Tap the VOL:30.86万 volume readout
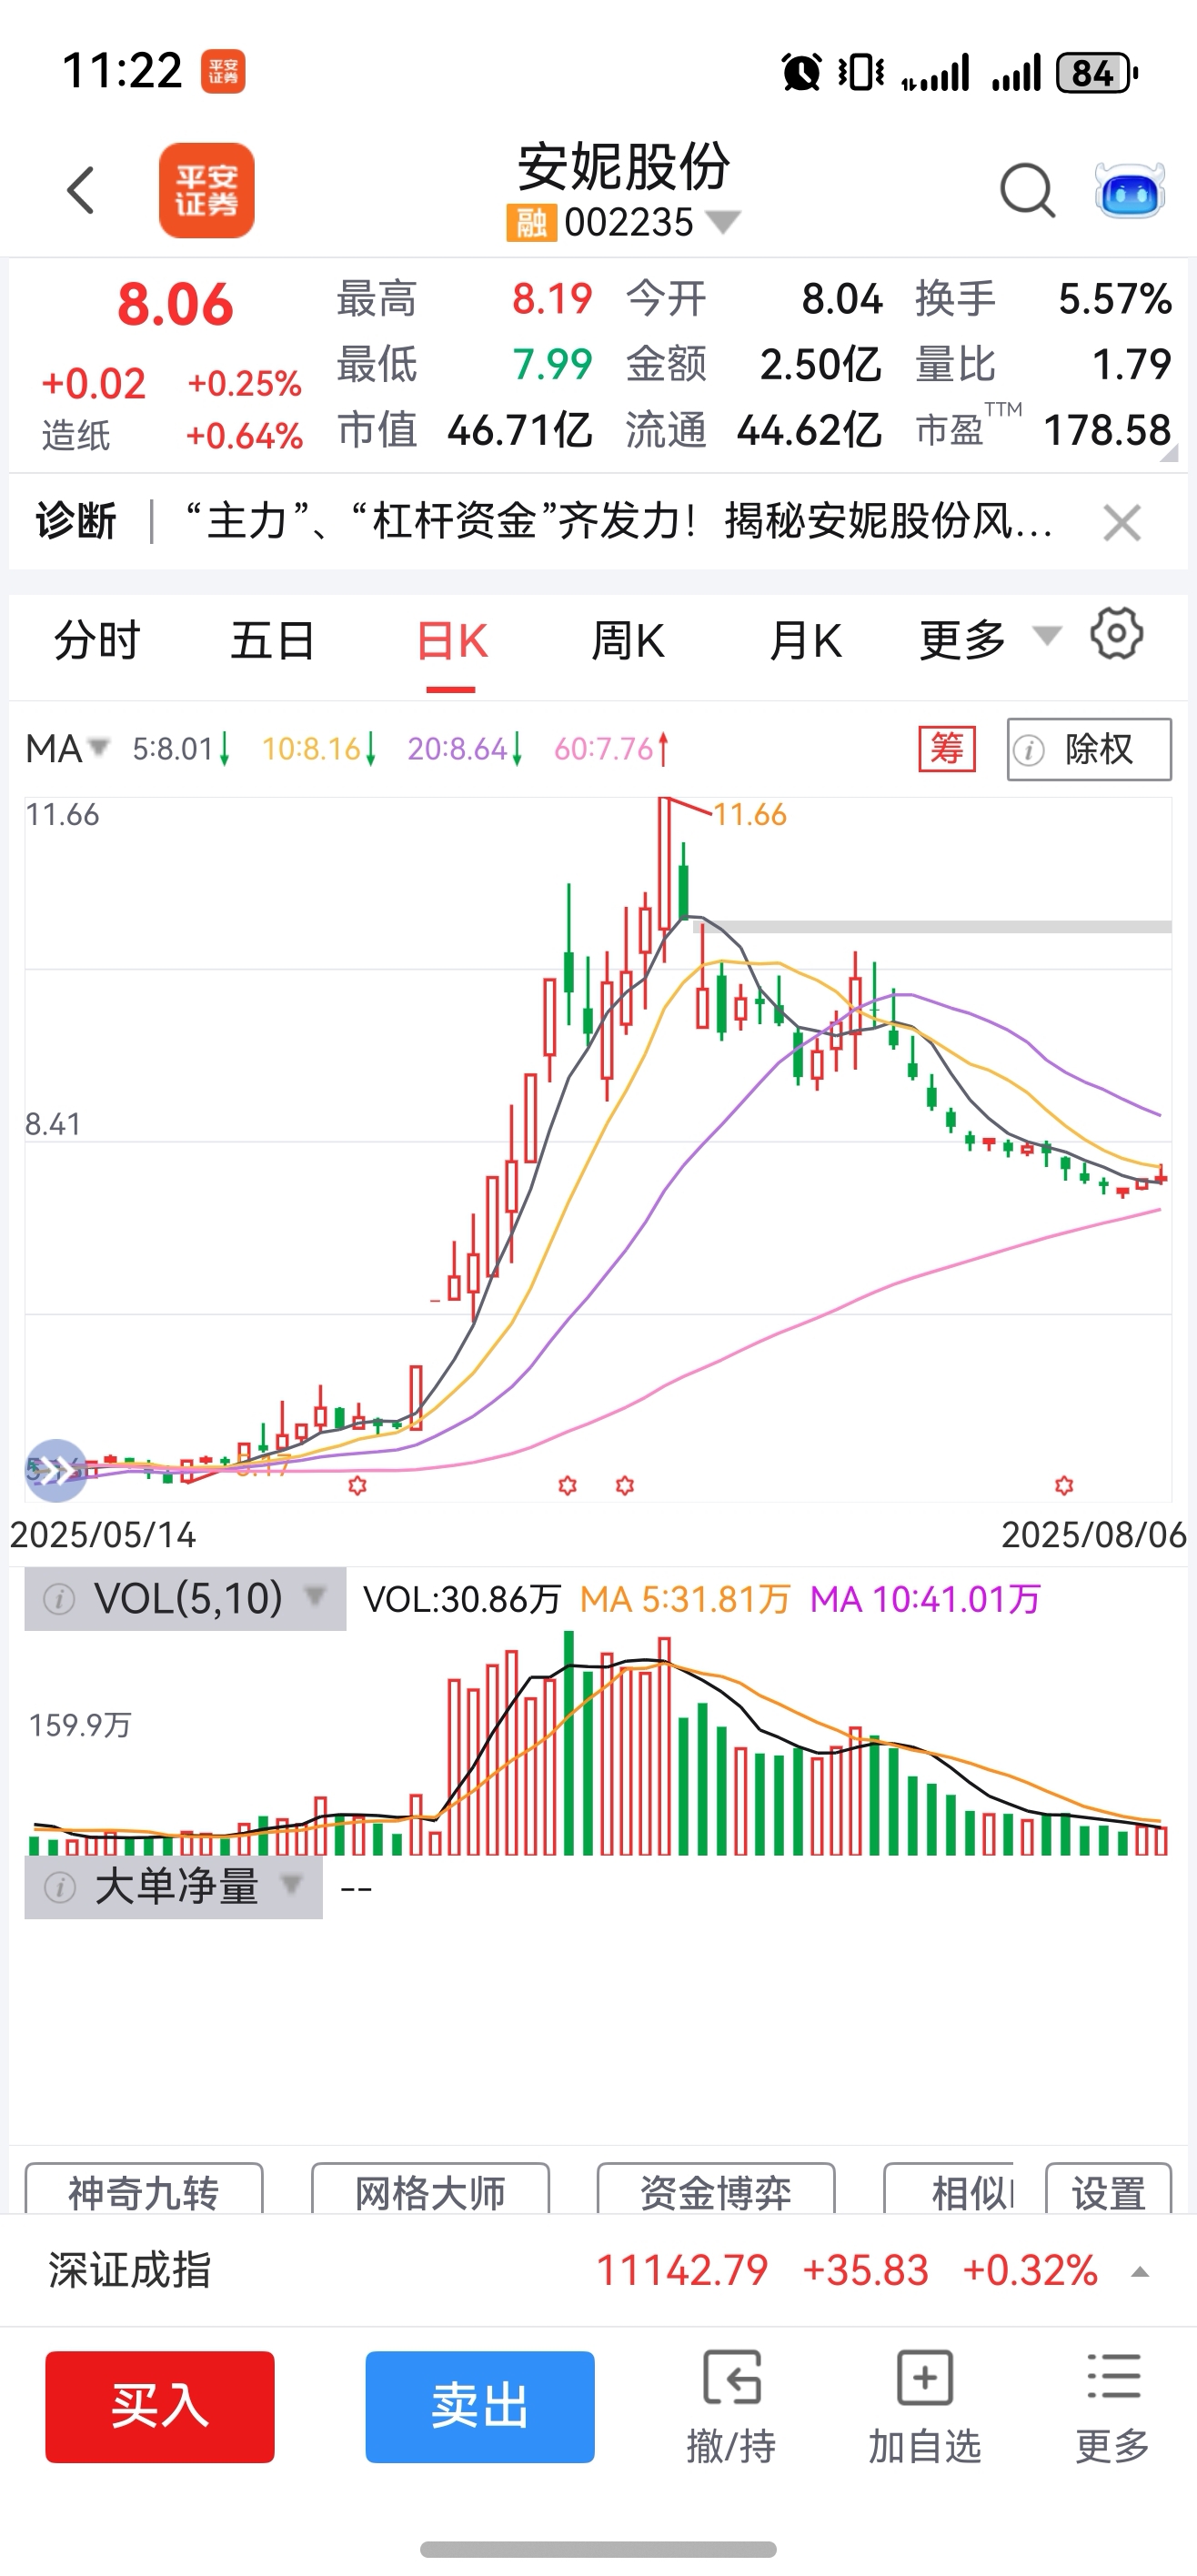 (x=461, y=1599)
